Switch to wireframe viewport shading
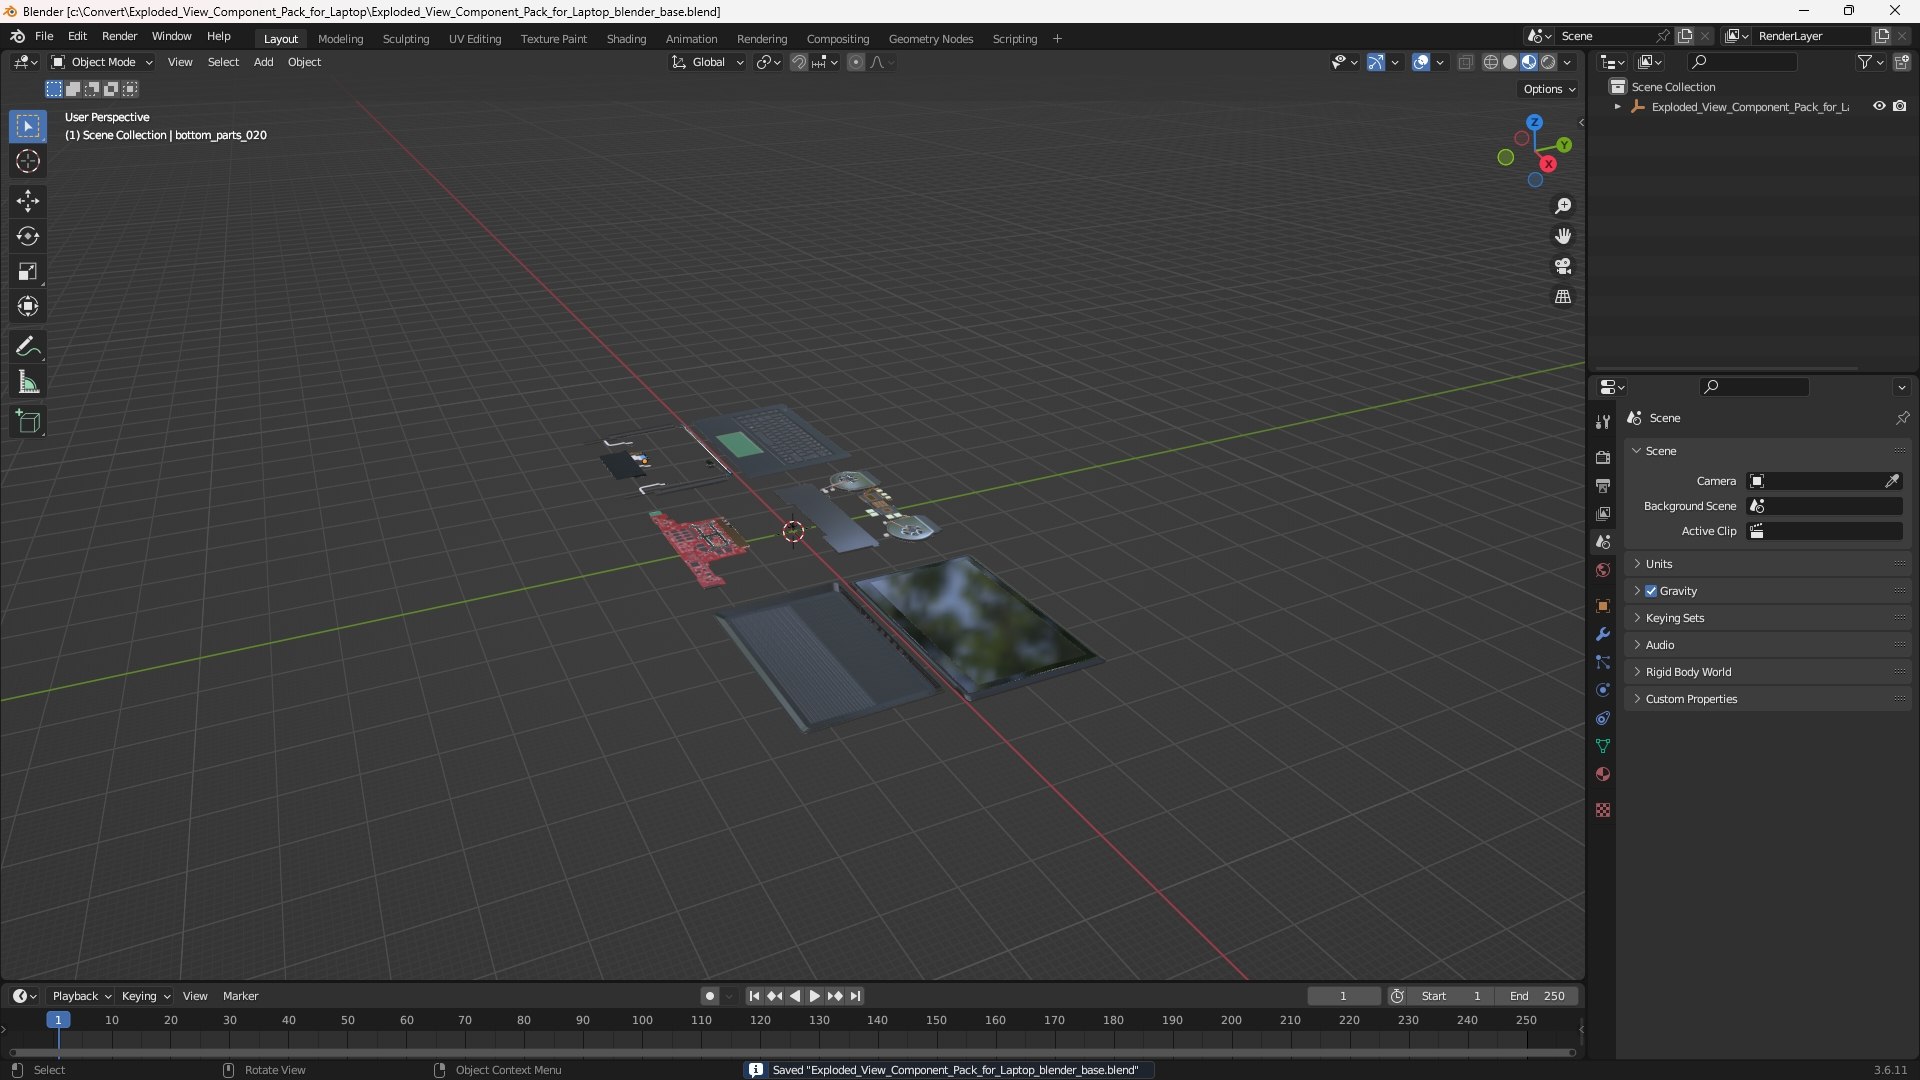The width and height of the screenshot is (1920, 1080). (x=1491, y=62)
